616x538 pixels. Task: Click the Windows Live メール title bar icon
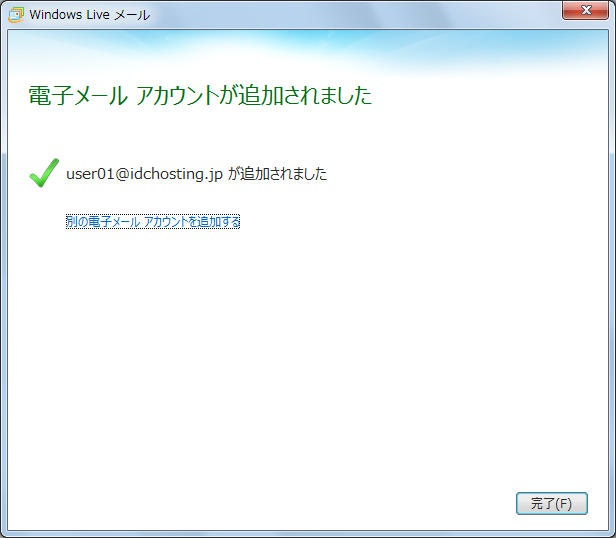coord(16,15)
